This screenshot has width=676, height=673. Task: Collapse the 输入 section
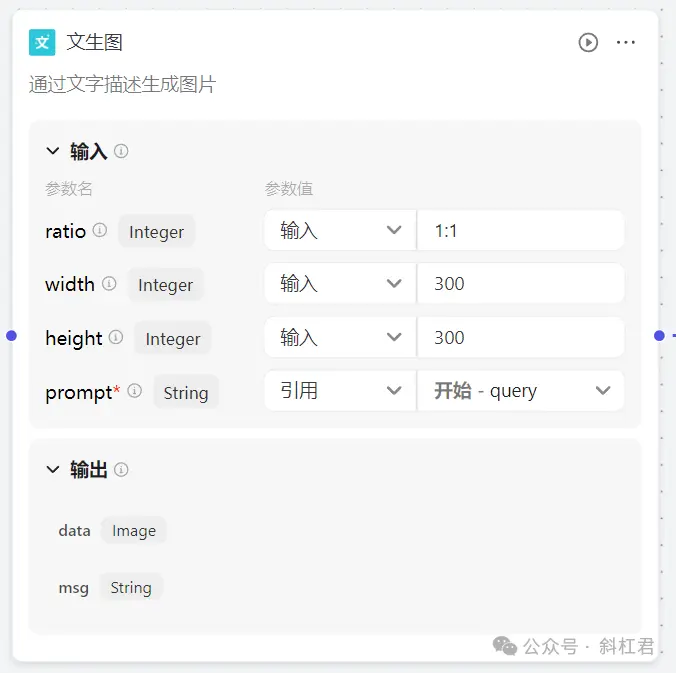[x=53, y=151]
